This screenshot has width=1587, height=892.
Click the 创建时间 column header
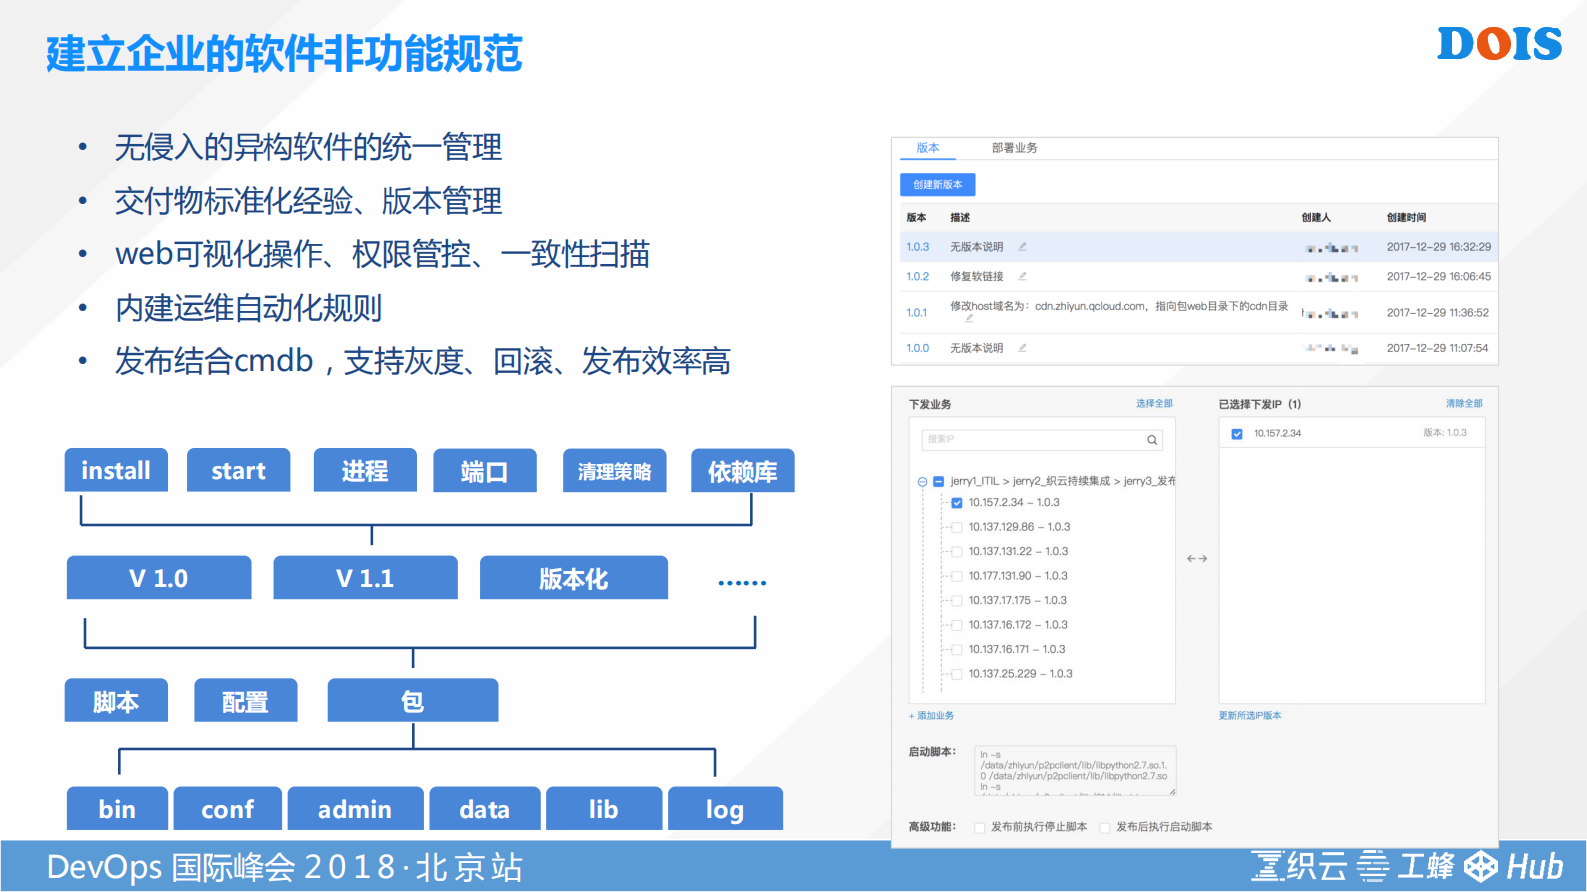click(1406, 218)
